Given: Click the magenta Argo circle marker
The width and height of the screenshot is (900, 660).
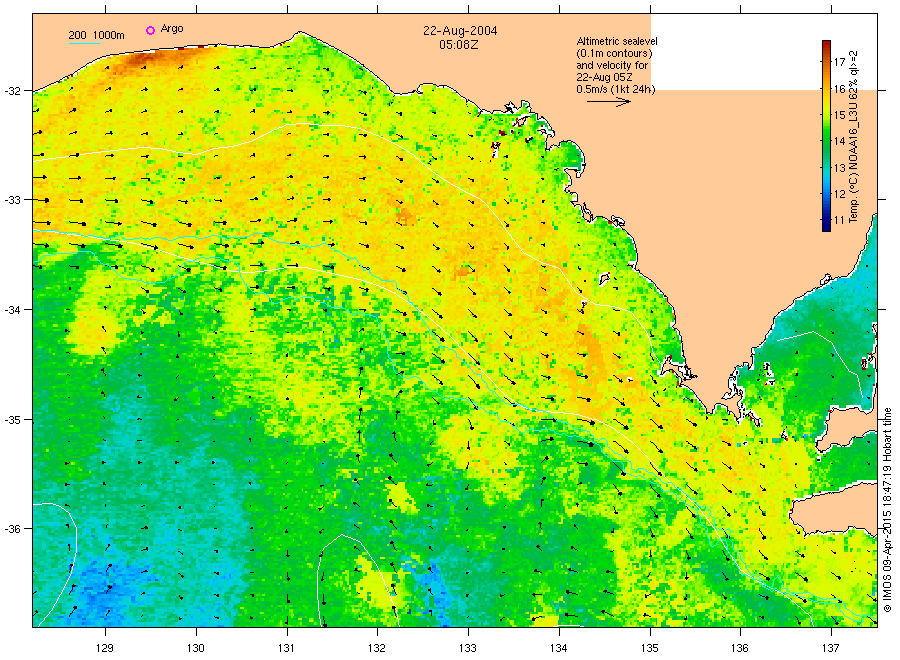Looking at the screenshot, I should (x=150, y=30).
